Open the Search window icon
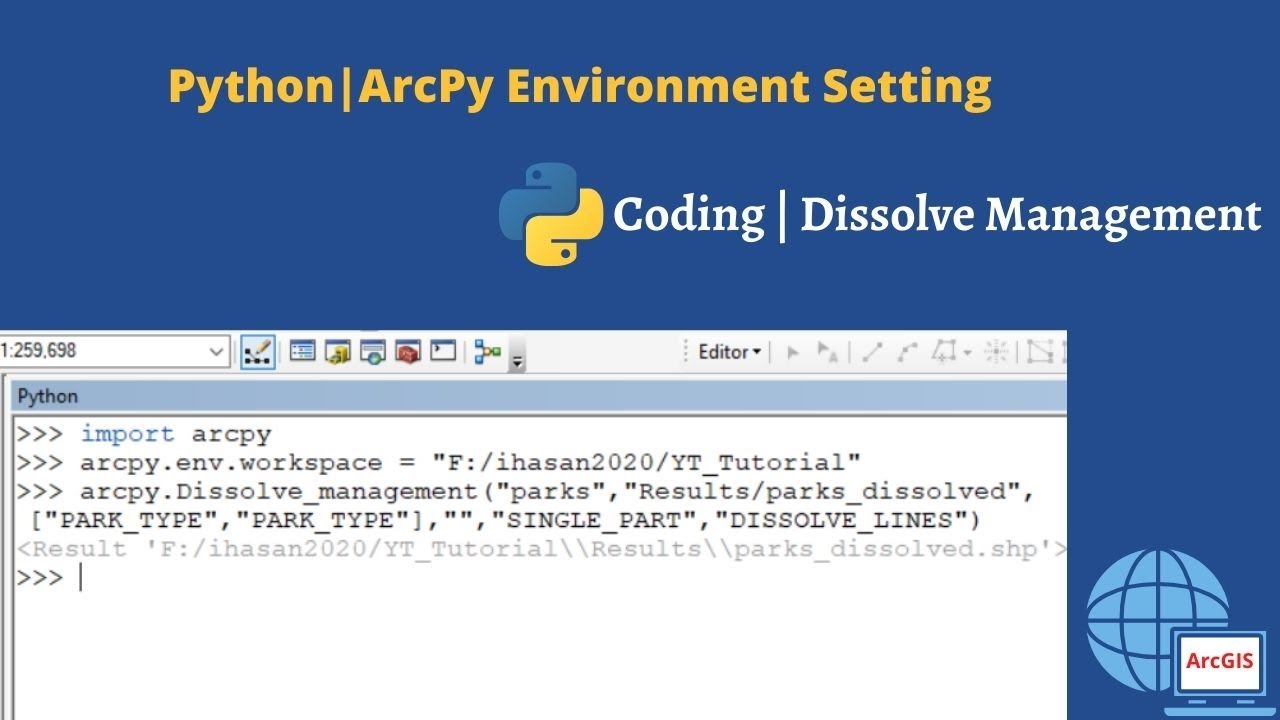Image resolution: width=1280 pixels, height=720 pixels. [x=373, y=351]
